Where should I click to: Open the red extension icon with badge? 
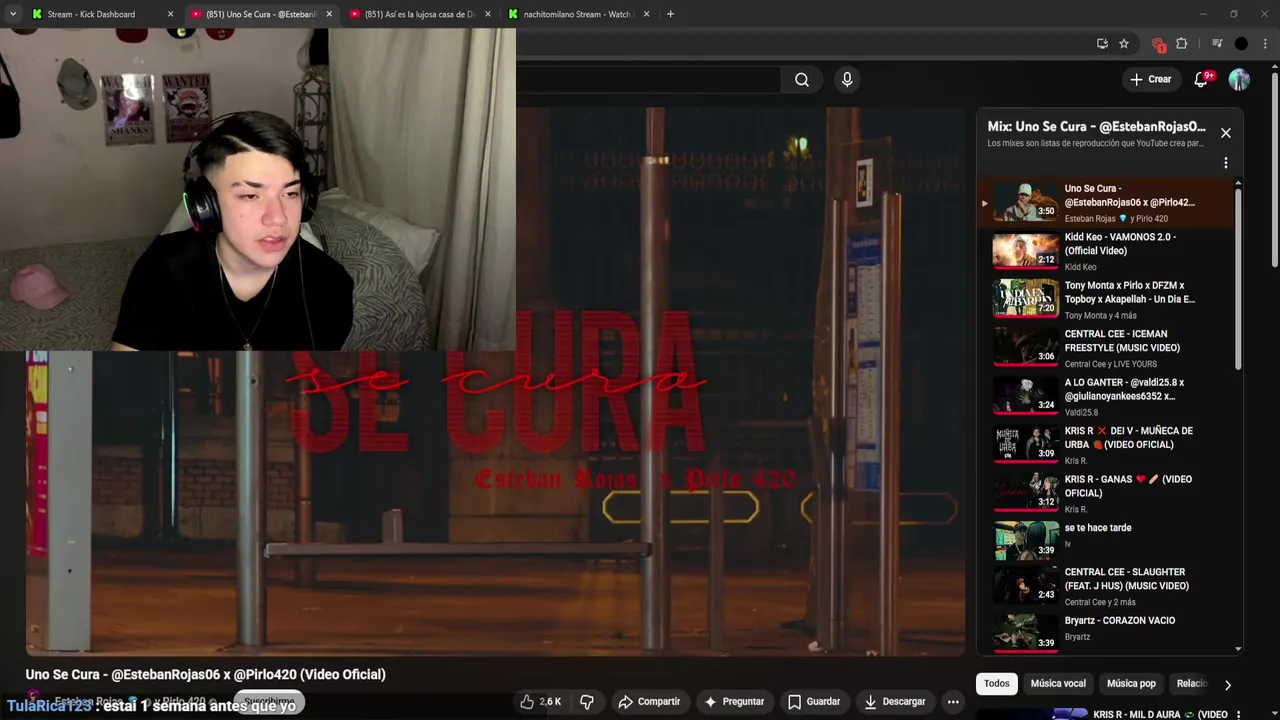tap(1158, 44)
